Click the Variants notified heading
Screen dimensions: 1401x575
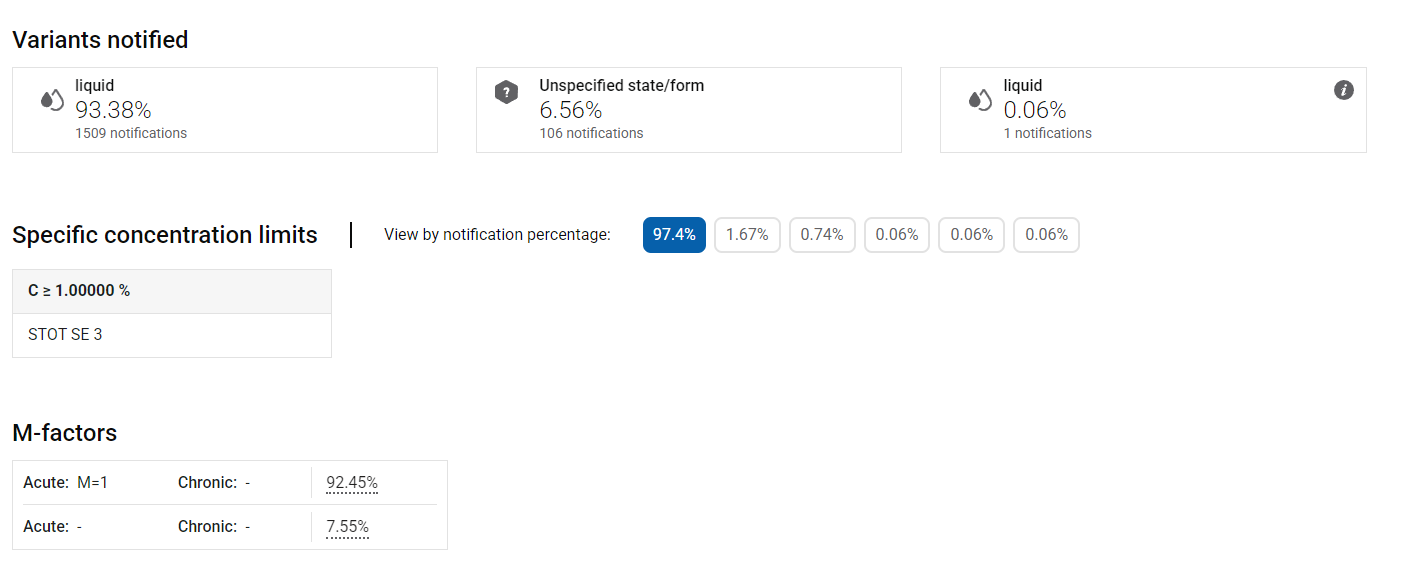[100, 40]
